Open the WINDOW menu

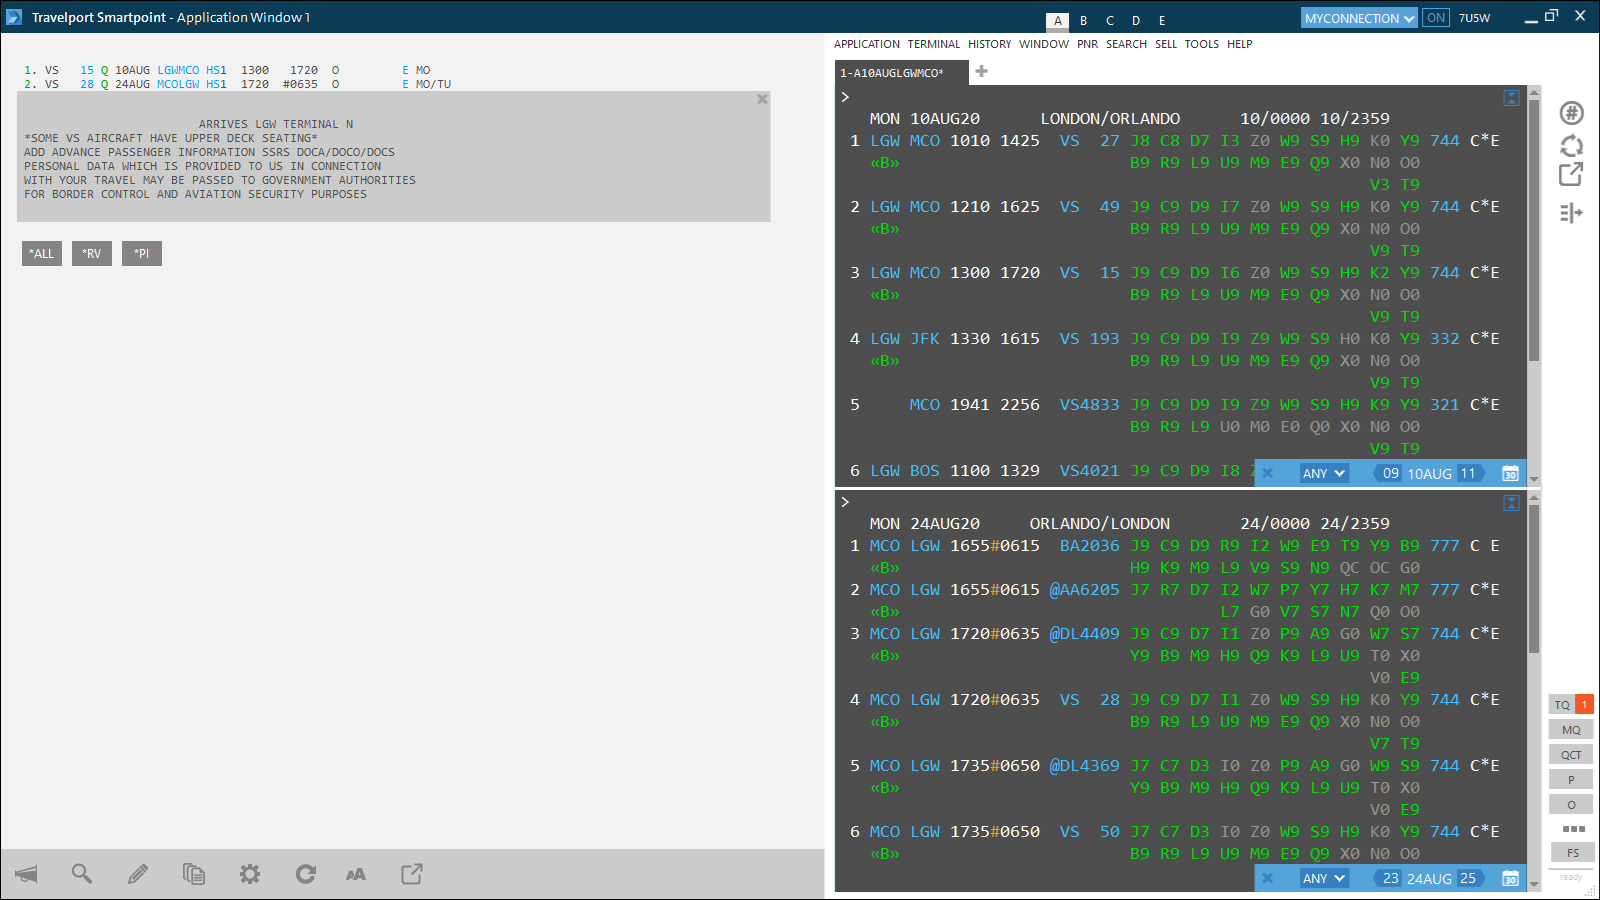[x=1044, y=44]
